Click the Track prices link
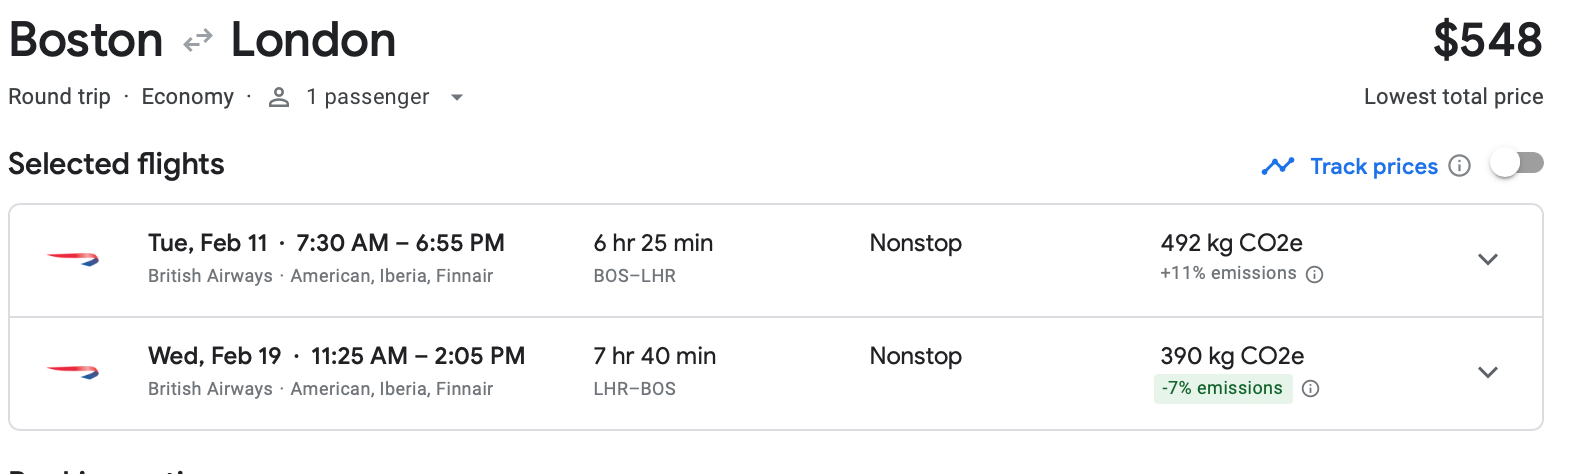Screen dimensions: 1574x474 pyautogui.click(x=1374, y=166)
